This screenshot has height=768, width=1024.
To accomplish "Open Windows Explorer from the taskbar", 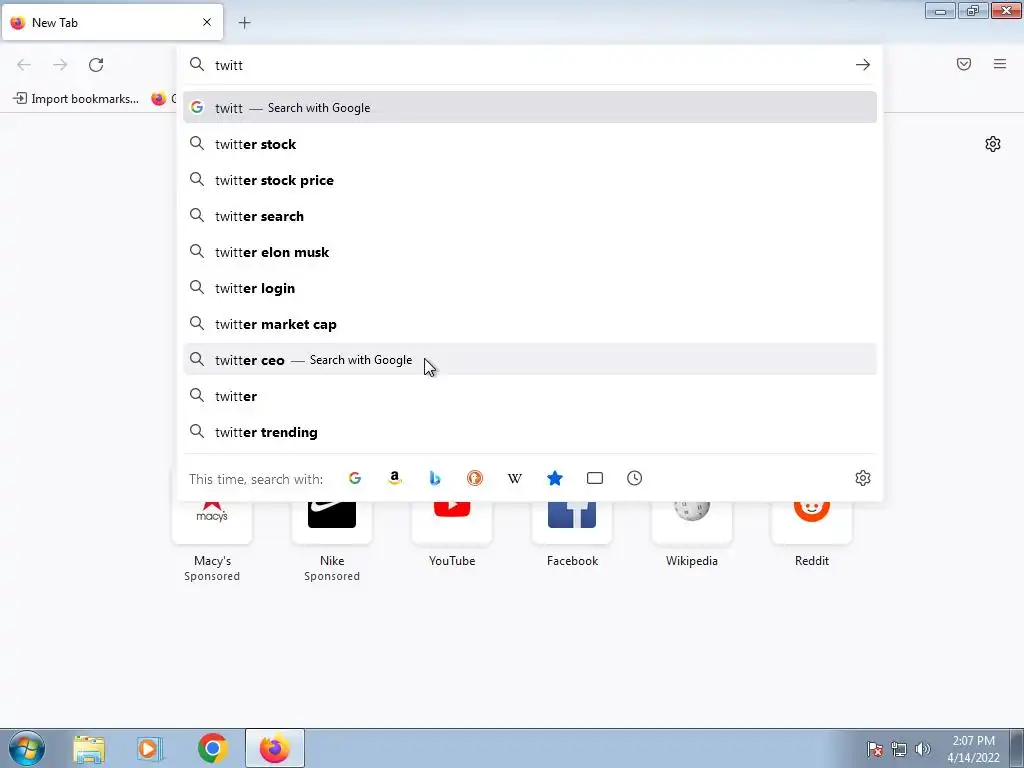I will click(x=89, y=748).
